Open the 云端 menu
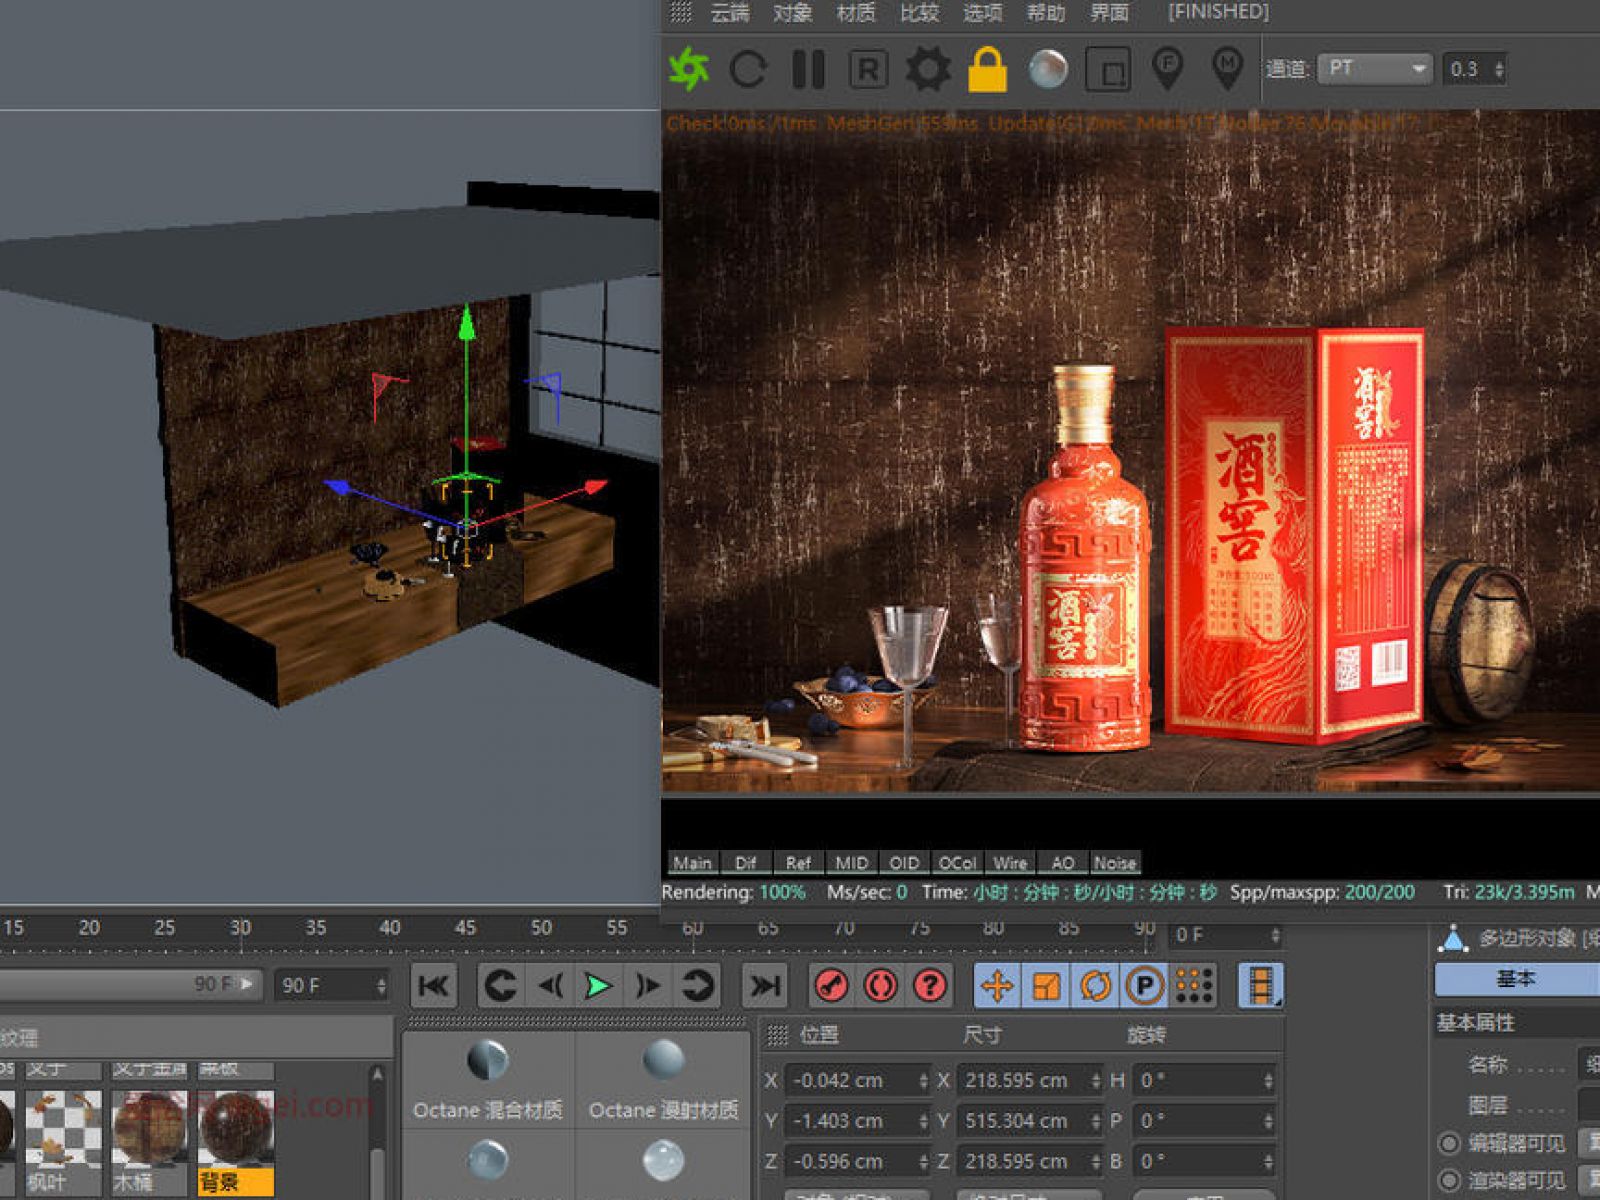The image size is (1600, 1200). pos(729,12)
